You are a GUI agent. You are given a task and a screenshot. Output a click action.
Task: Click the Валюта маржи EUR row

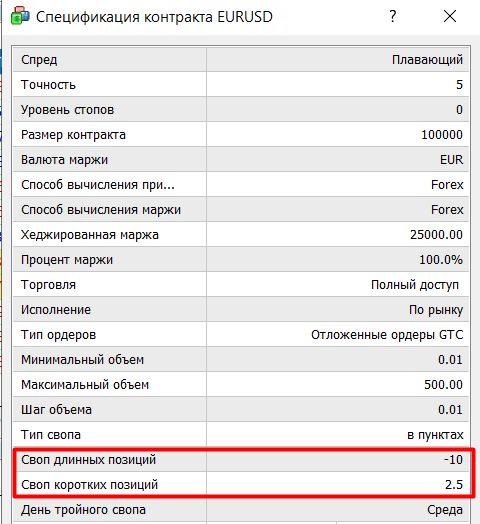tap(241, 160)
